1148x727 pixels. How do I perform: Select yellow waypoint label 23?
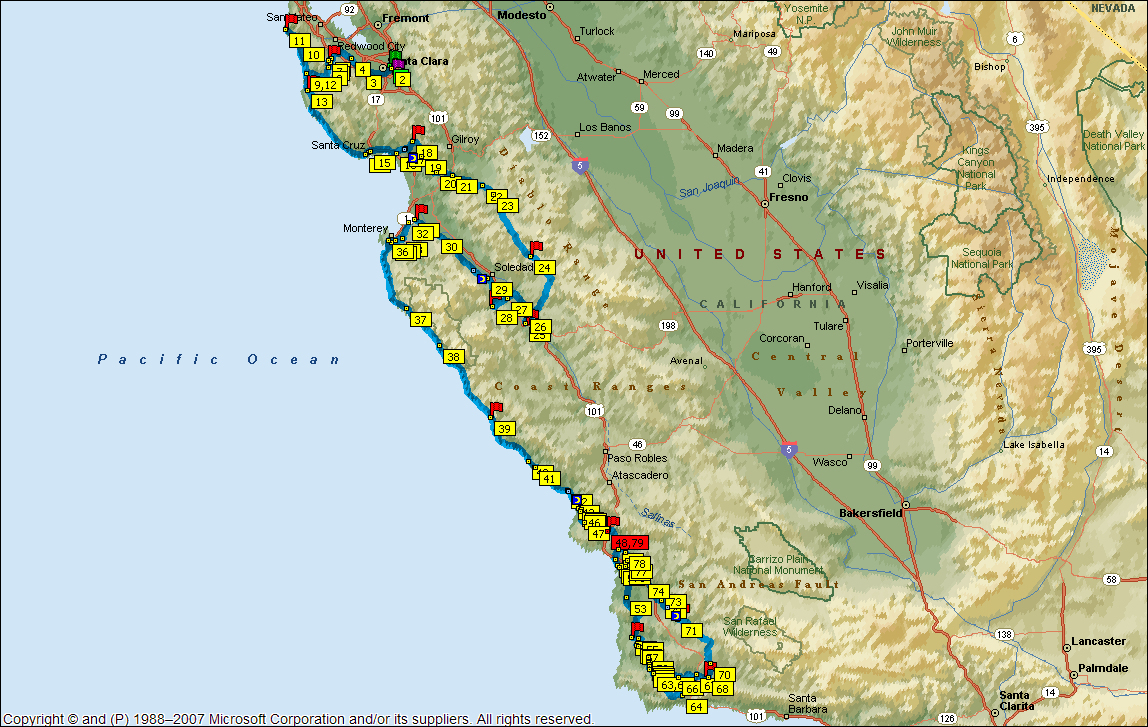pos(507,206)
